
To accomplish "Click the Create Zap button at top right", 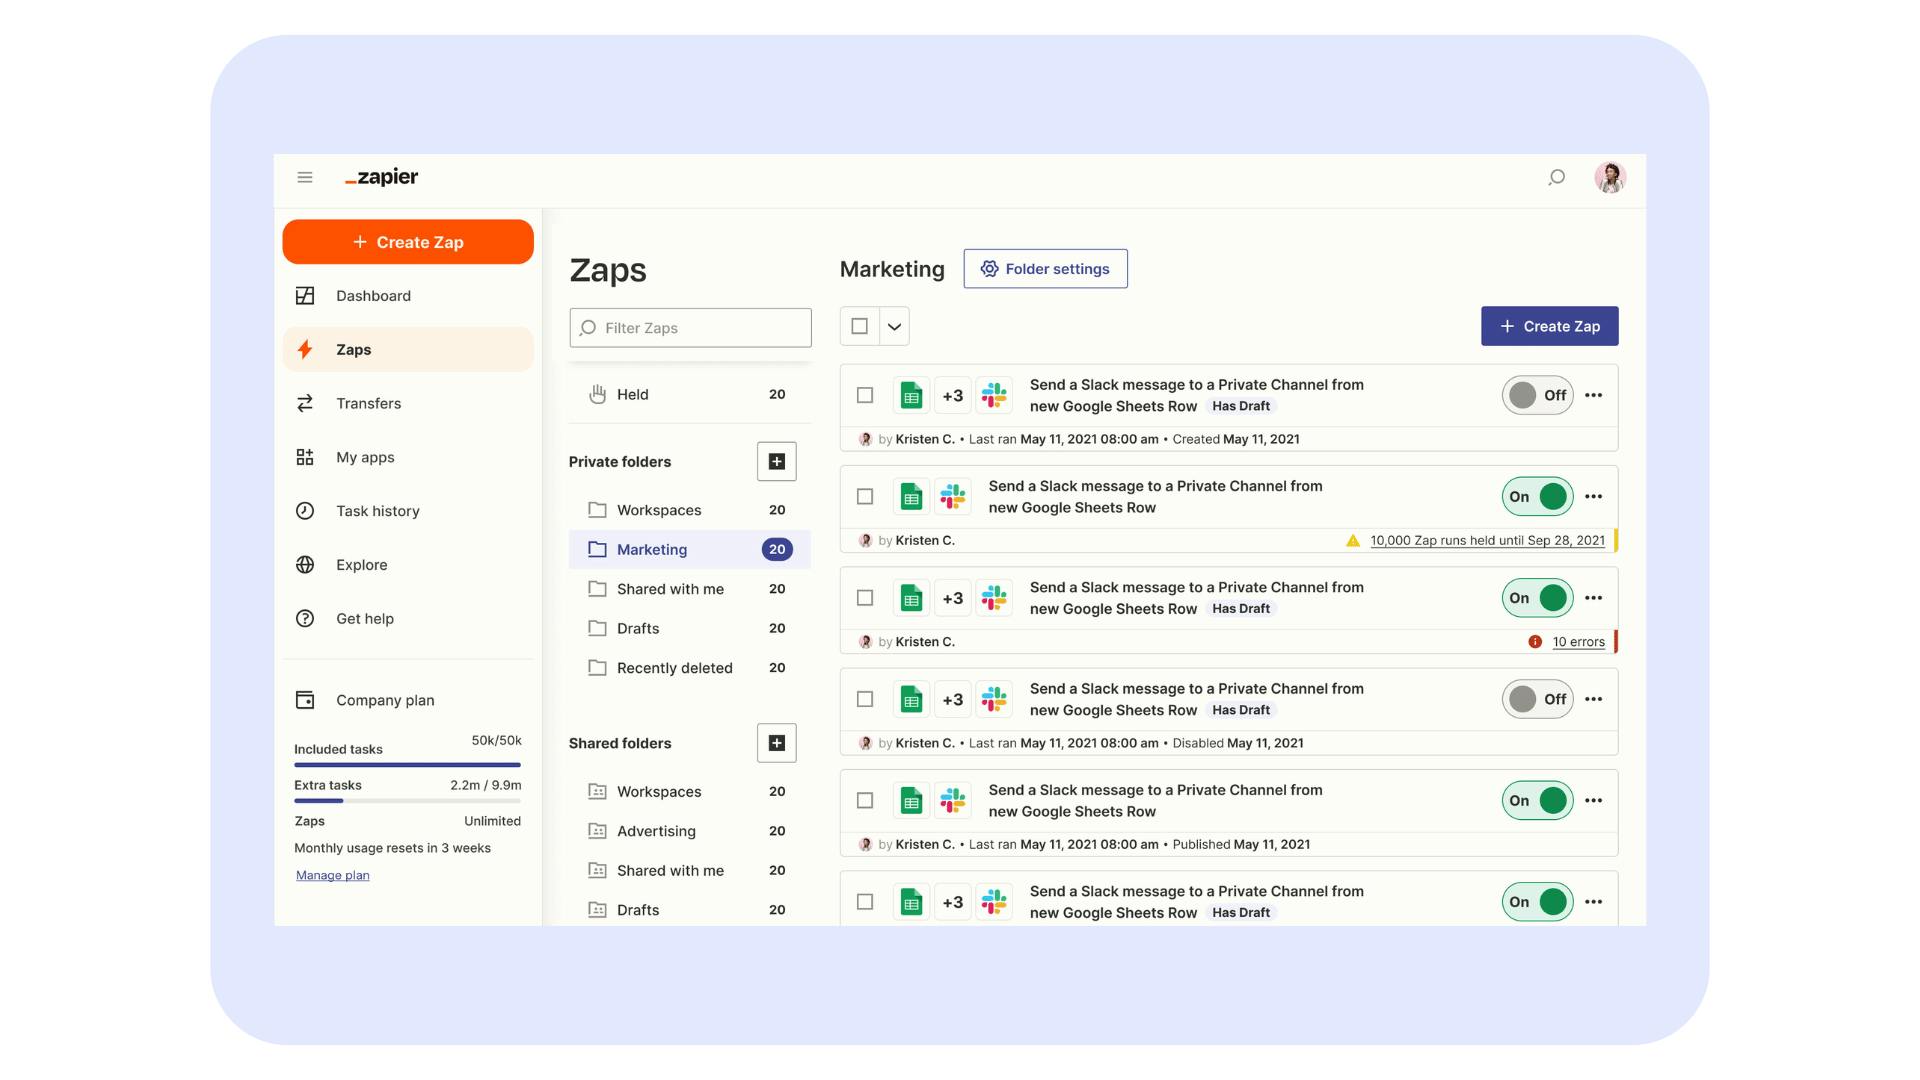I will (x=1550, y=326).
